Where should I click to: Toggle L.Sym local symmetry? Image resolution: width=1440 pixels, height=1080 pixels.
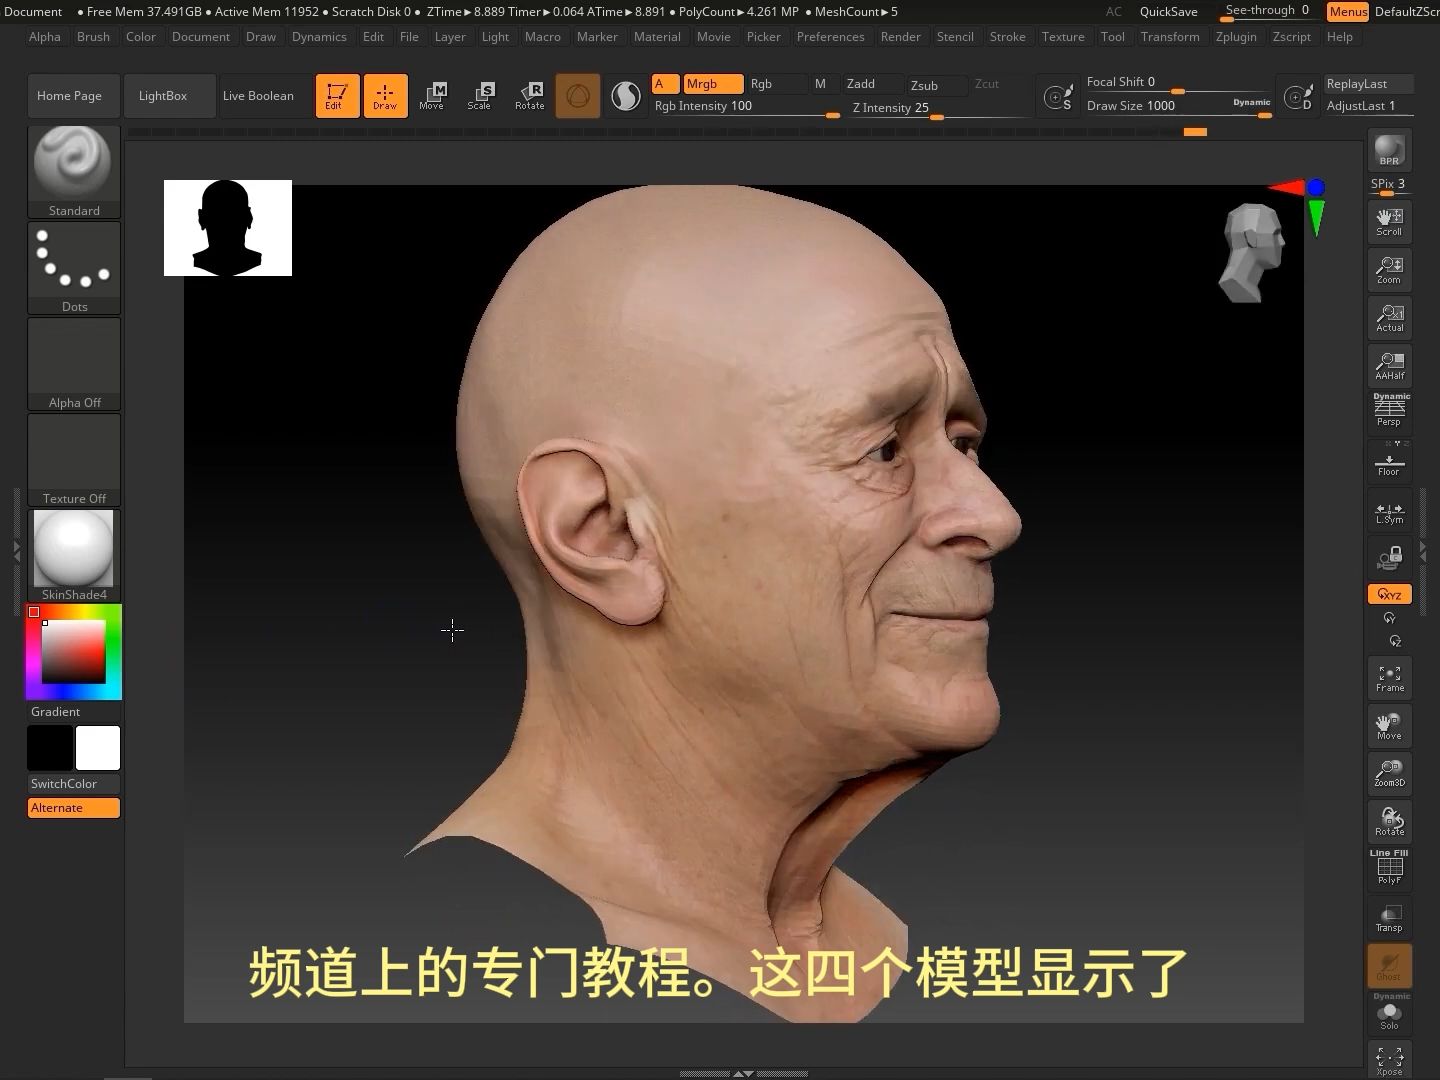[1389, 511]
